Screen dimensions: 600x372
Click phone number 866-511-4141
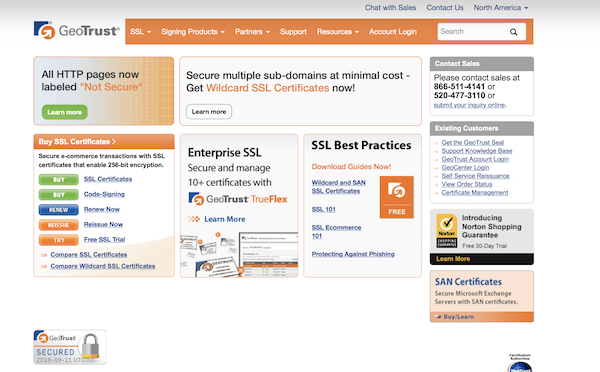459,86
